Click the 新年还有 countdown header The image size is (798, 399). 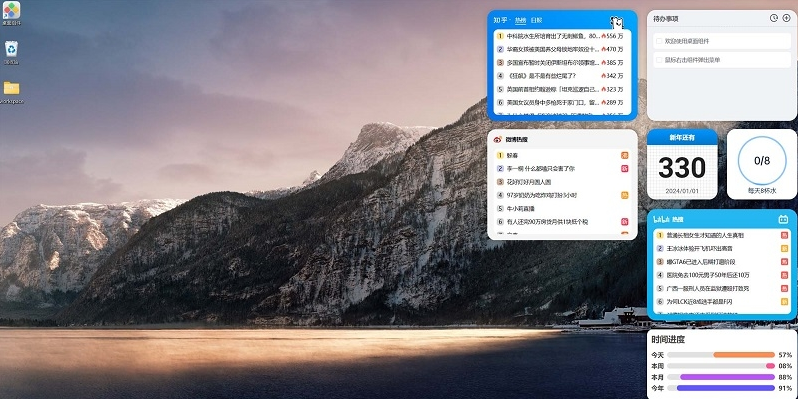tap(682, 137)
